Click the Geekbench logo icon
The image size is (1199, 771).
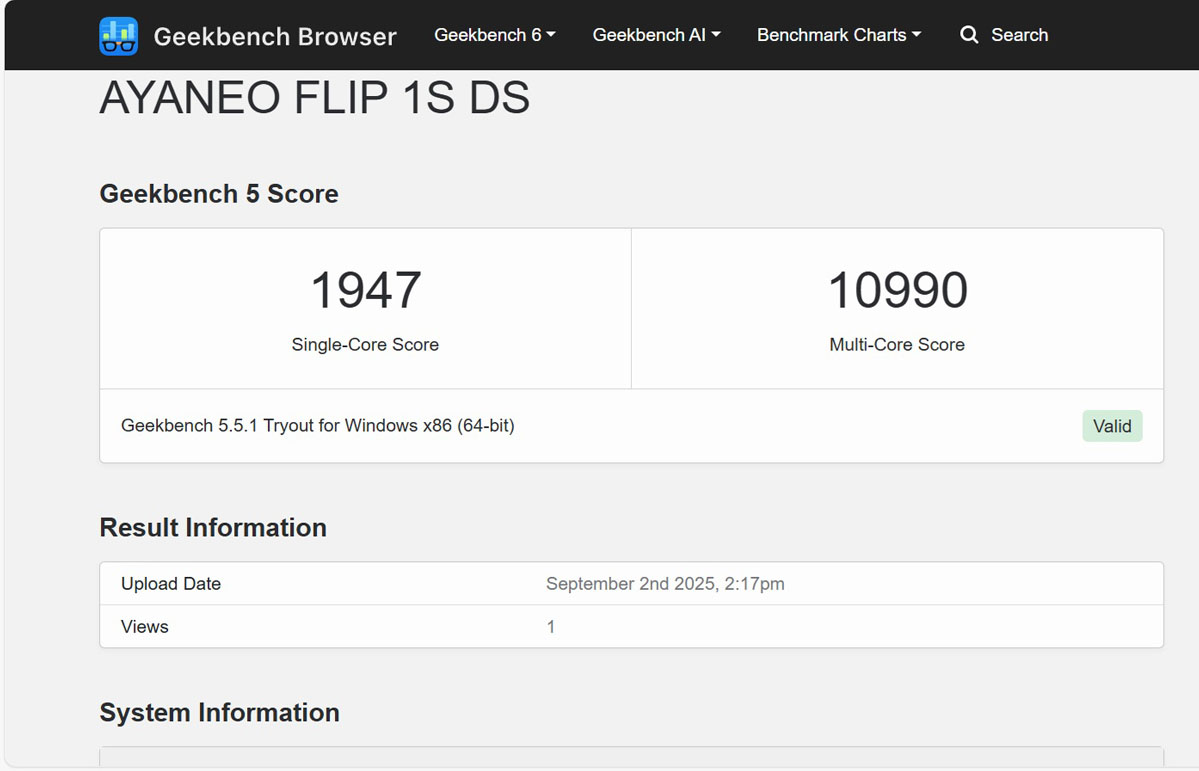[x=119, y=36]
